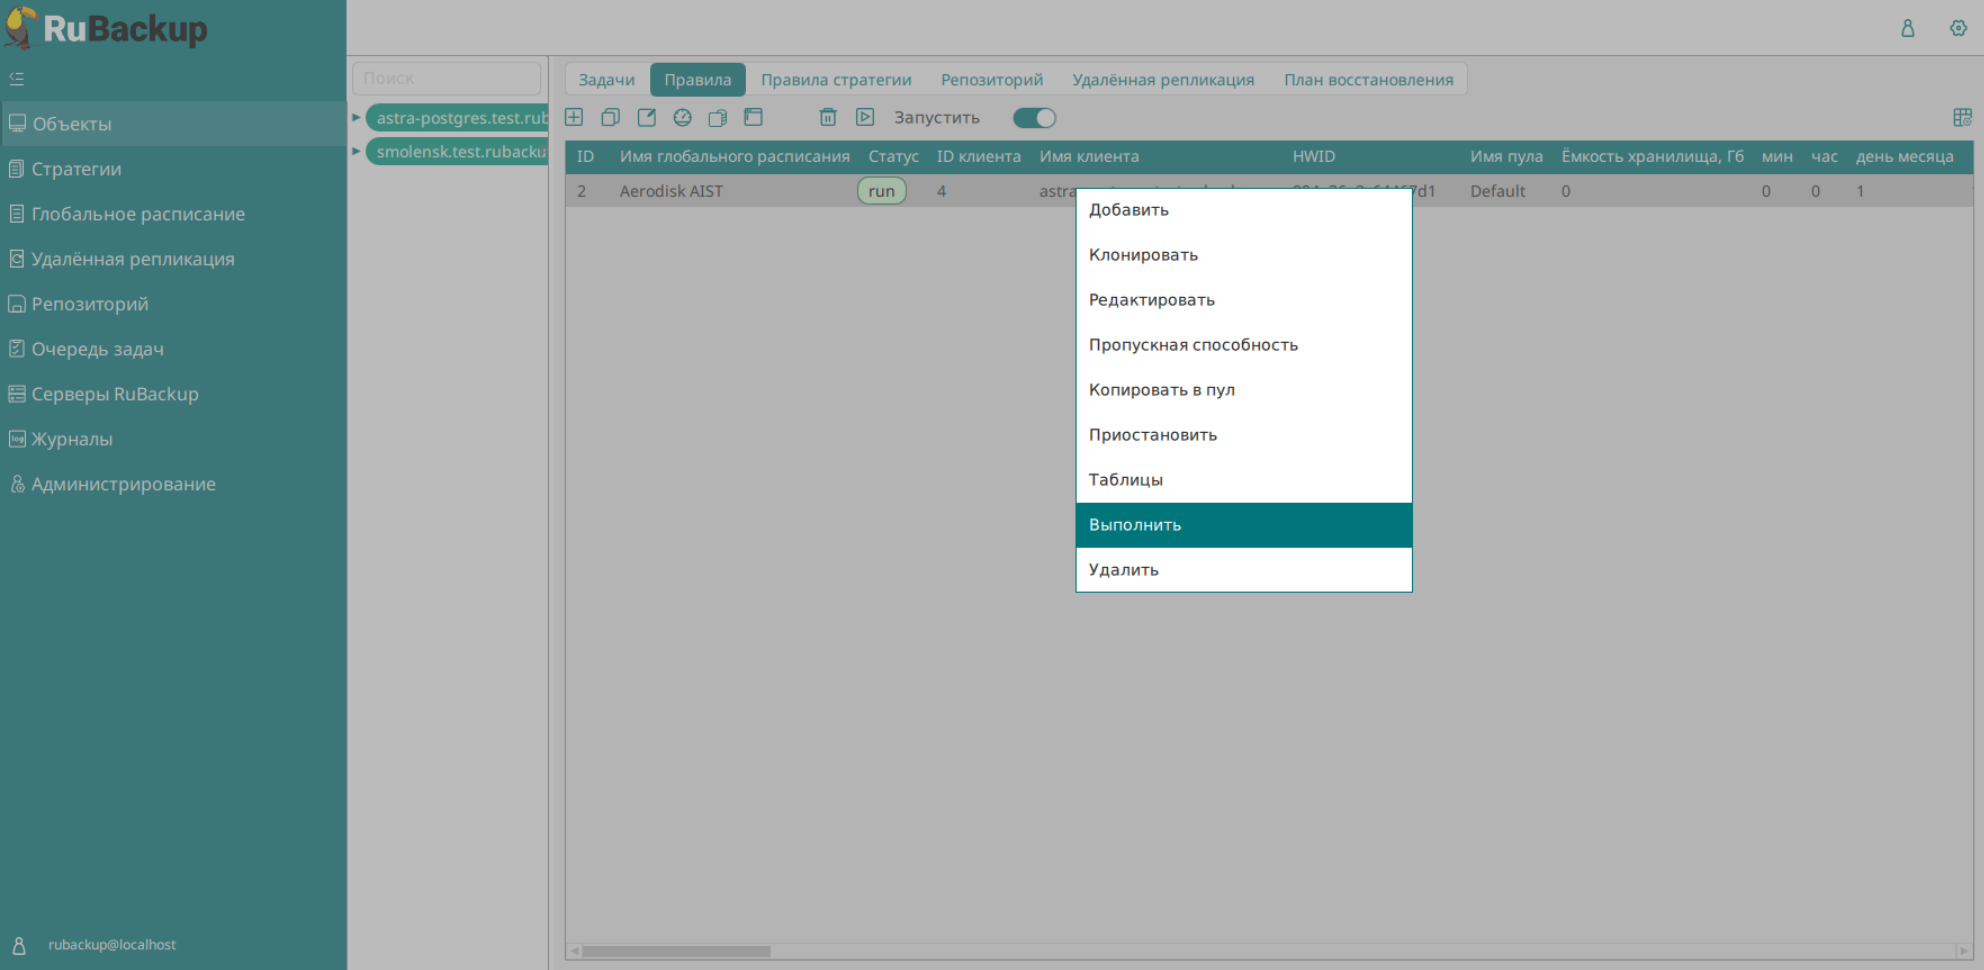This screenshot has width=1984, height=970.
Task: Open the План восстановления tab
Action: [1368, 80]
